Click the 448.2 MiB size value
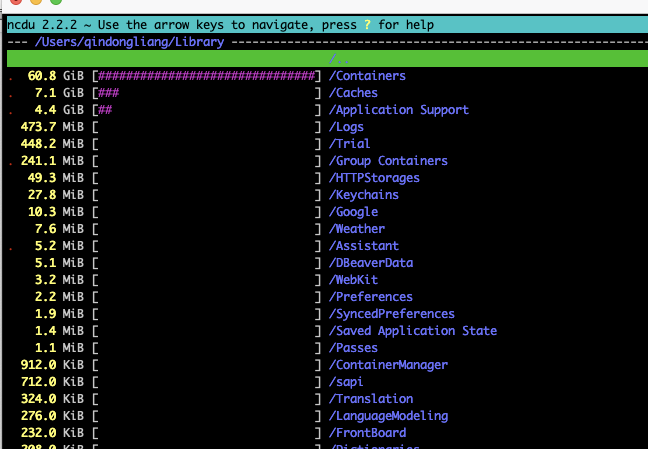Screen dimensions: 648x449 [52, 144]
